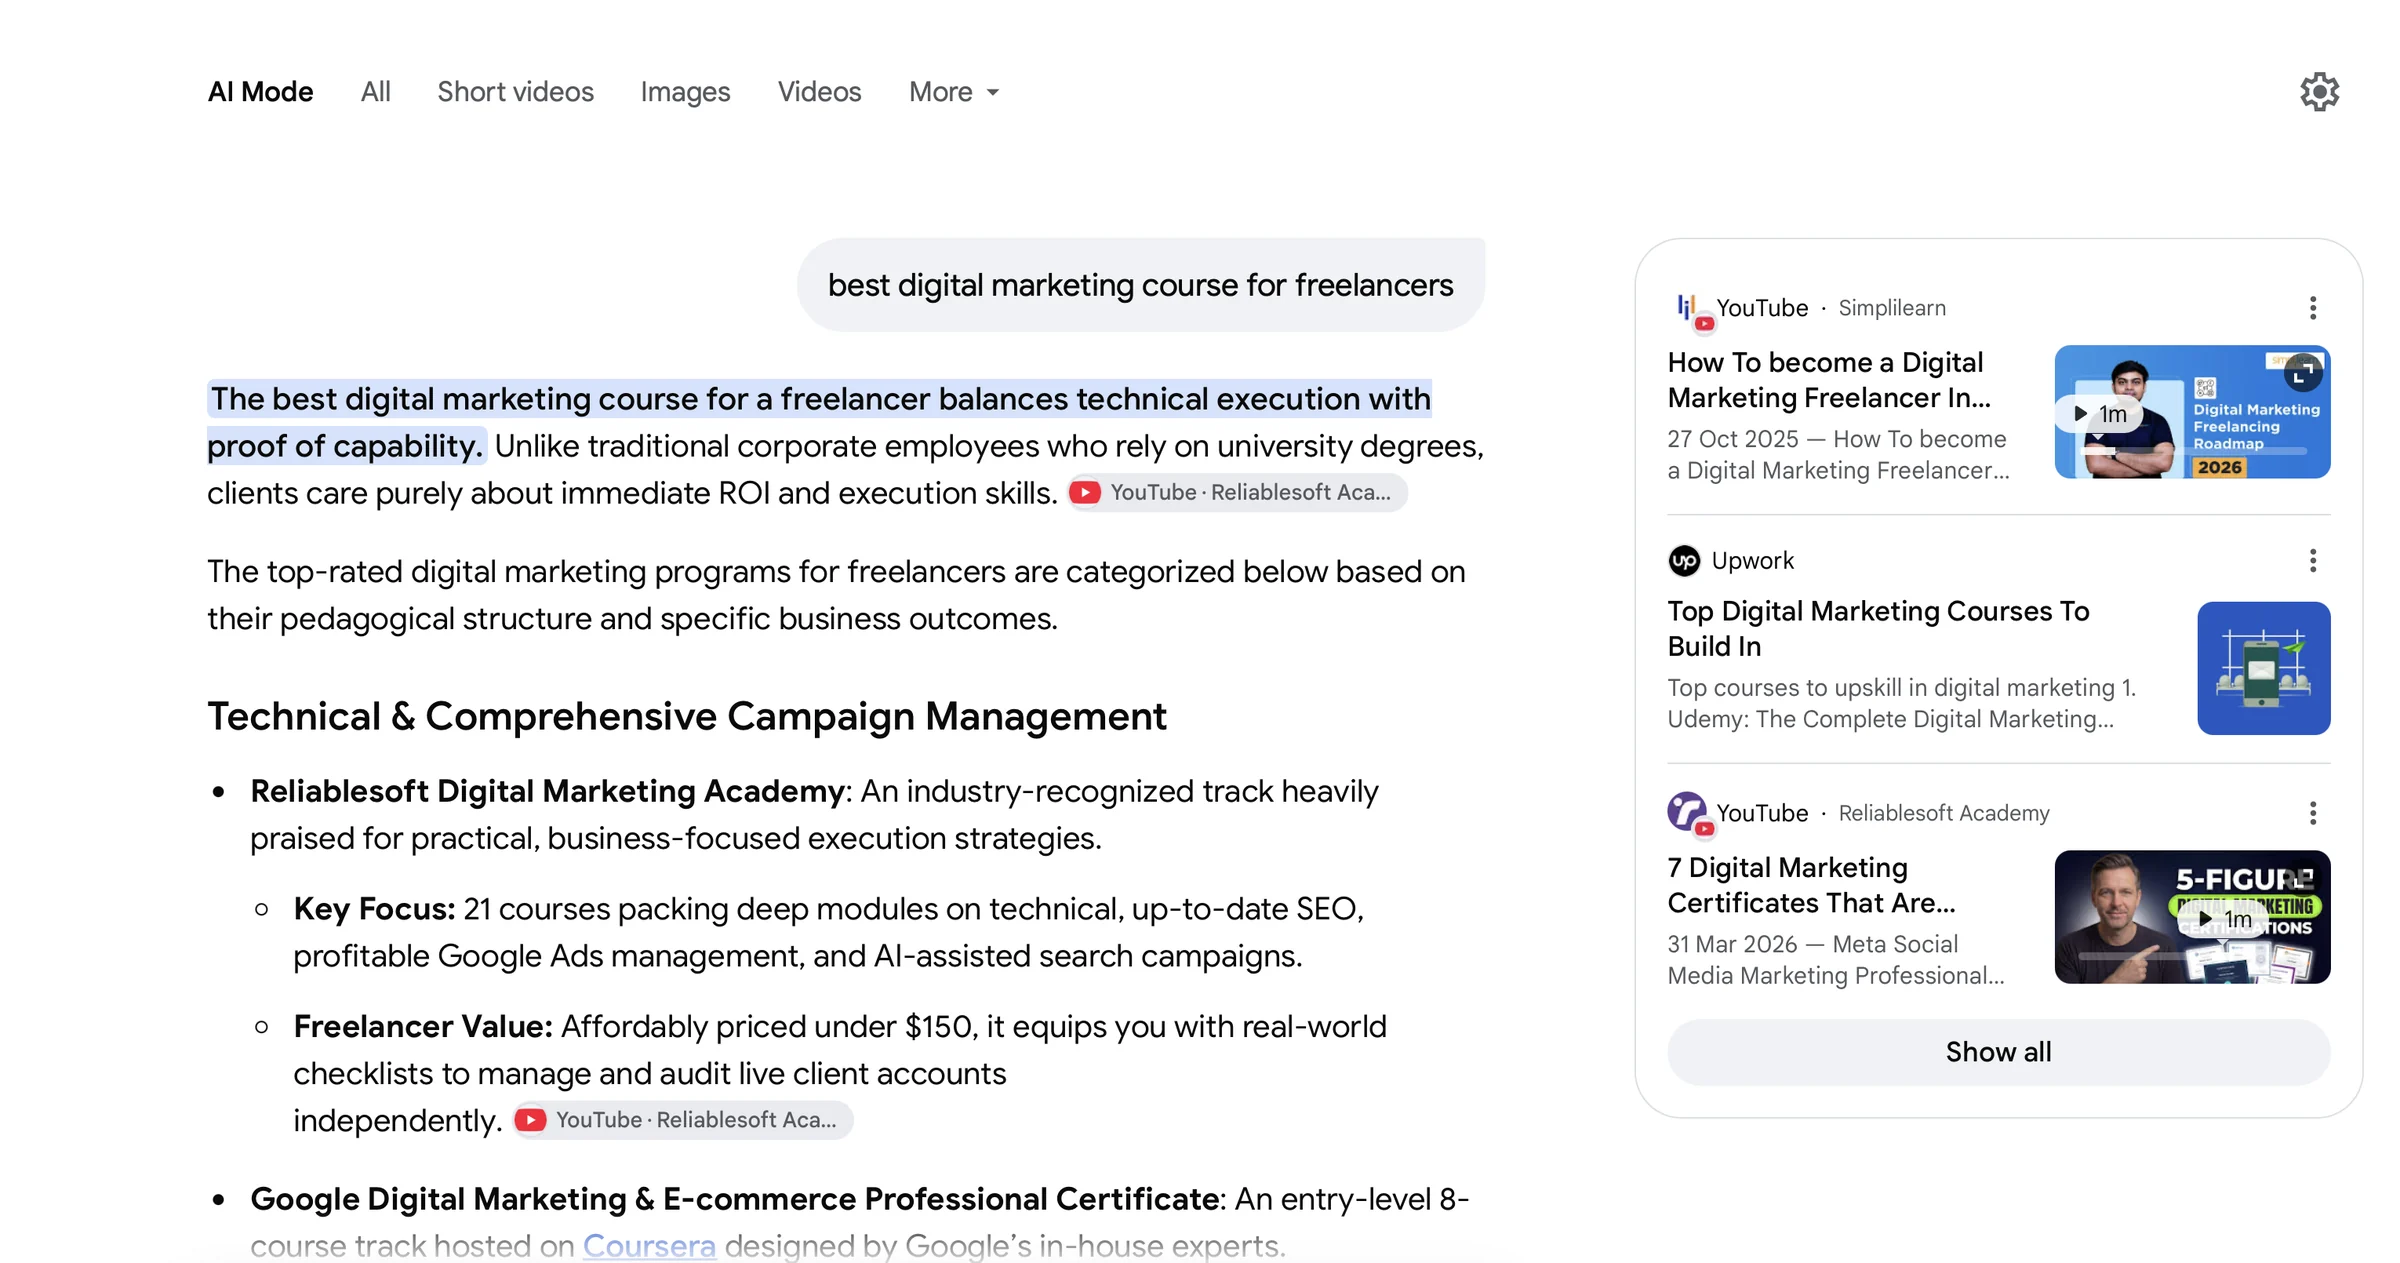Play the 5-Figure certifications video preview
Screen dimensions: 2400x1263
[x=2225, y=919]
